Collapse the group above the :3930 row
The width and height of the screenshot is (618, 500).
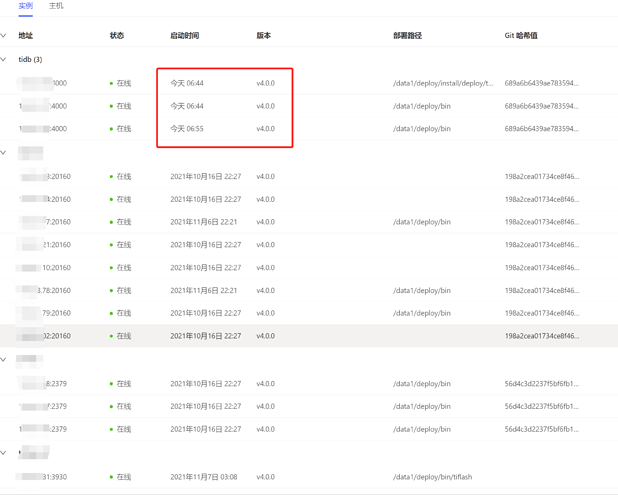(x=3, y=453)
